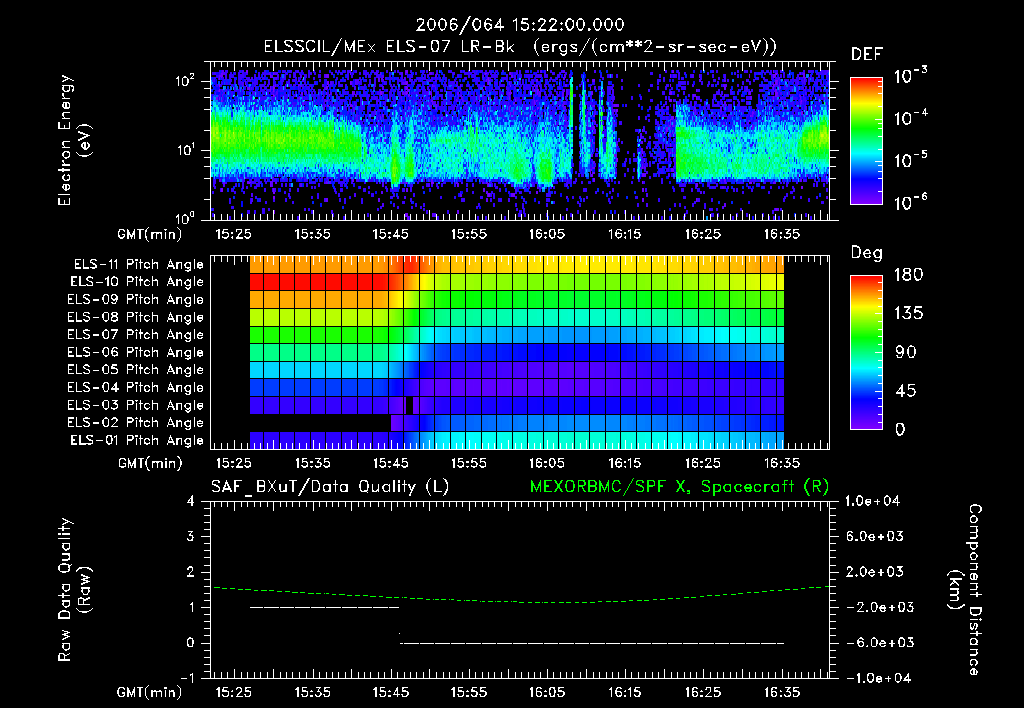The image size is (1024, 708).
Task: Click the Raw Data Quality (Raw) axis label
Action: point(74,590)
